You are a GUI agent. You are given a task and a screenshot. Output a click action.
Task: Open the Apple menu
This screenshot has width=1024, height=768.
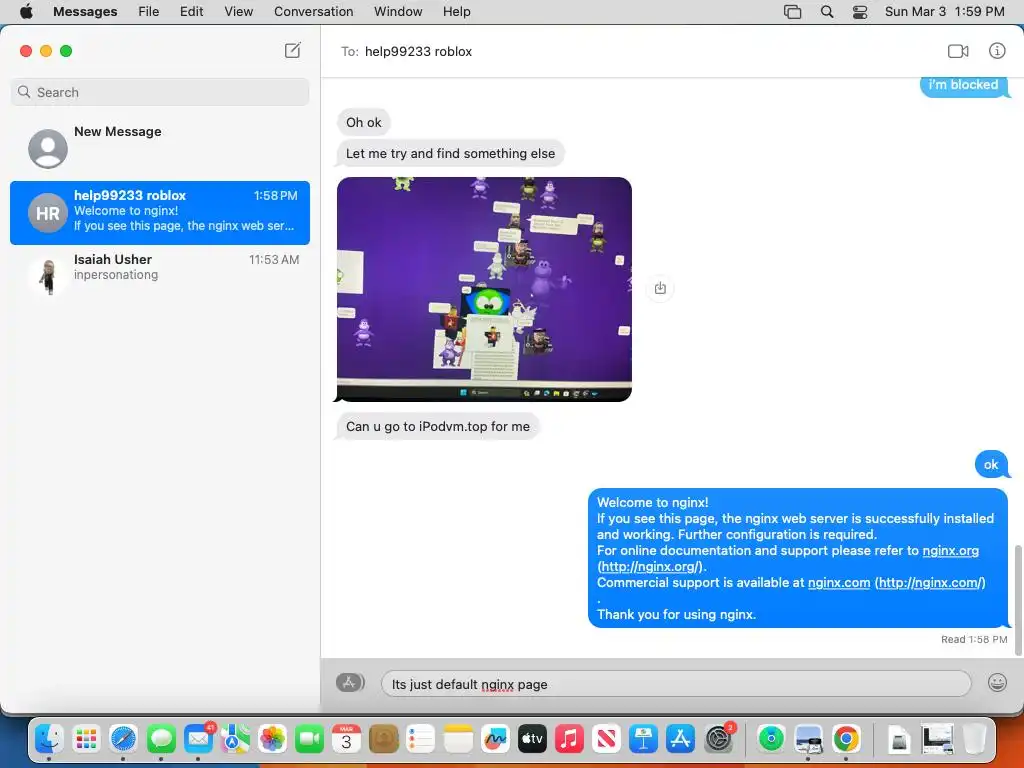[x=26, y=12]
